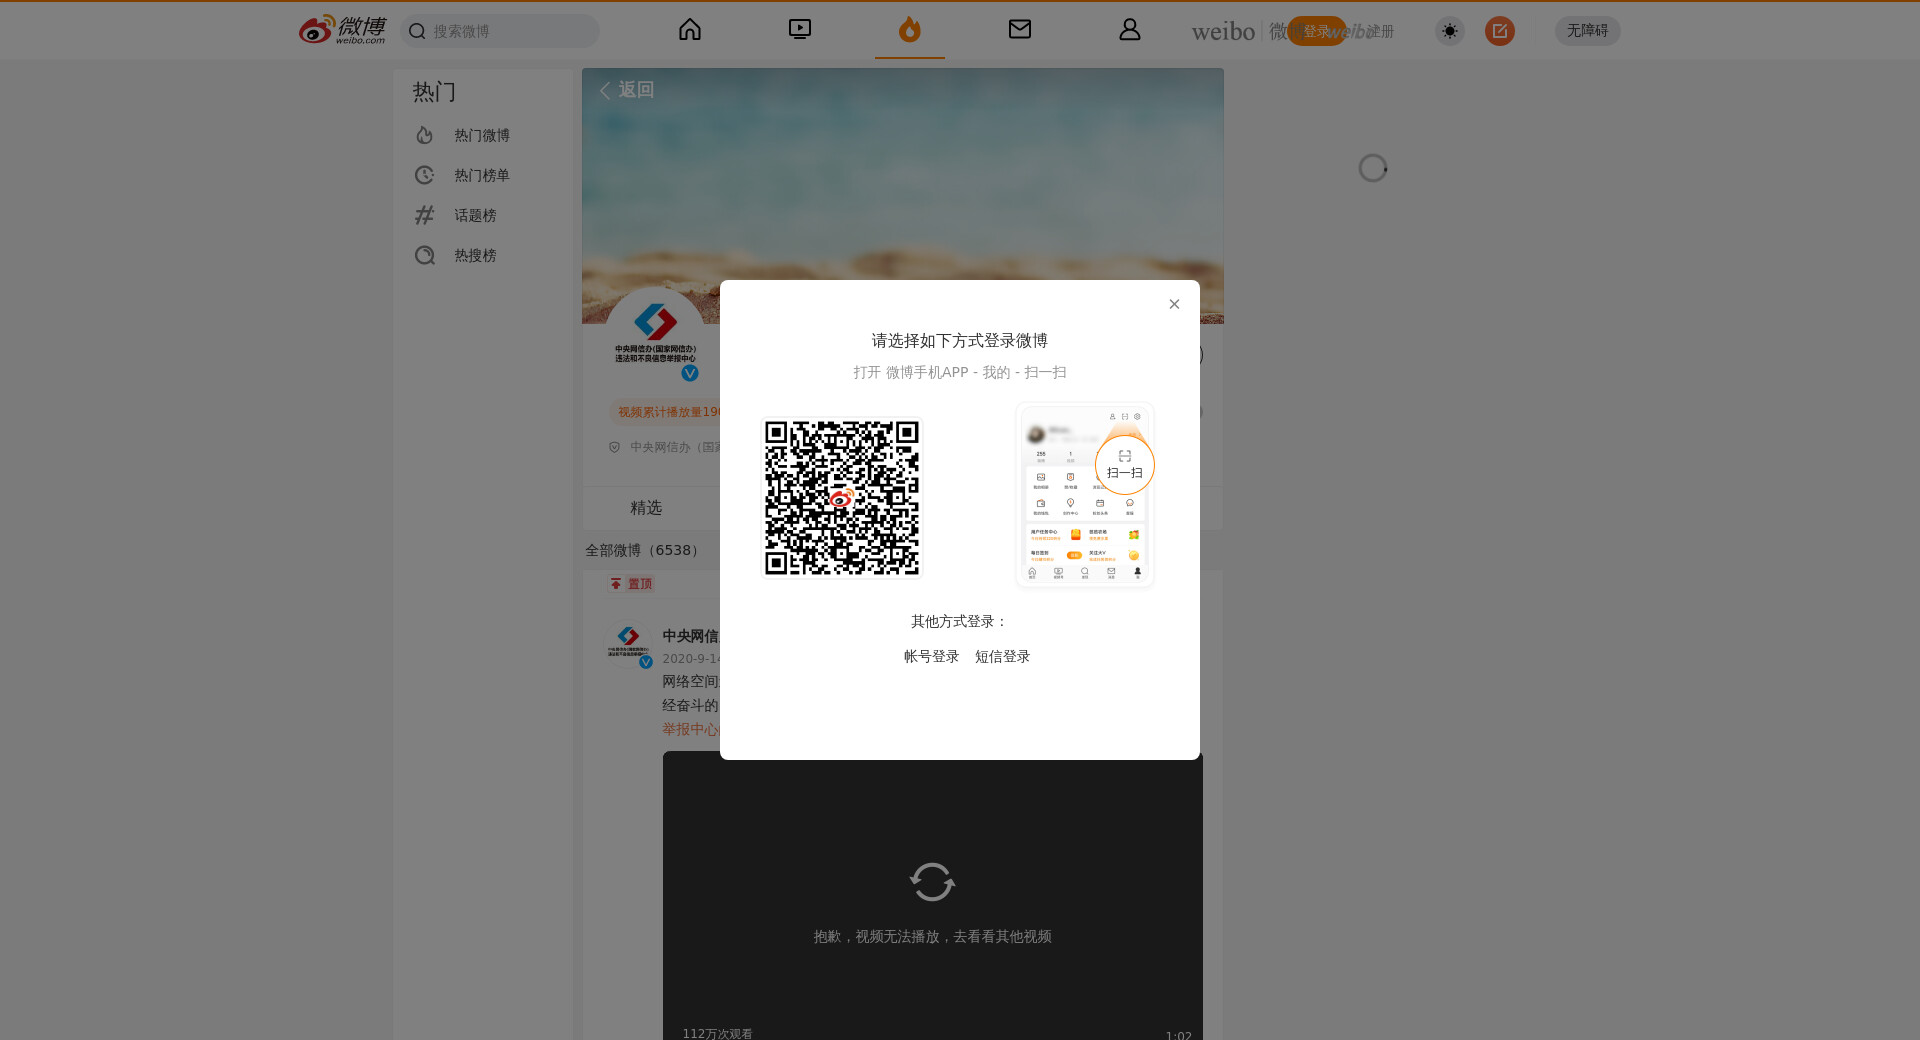Focus the 搜索微博 search field
Screen dimensions: 1920x1040
pos(500,31)
